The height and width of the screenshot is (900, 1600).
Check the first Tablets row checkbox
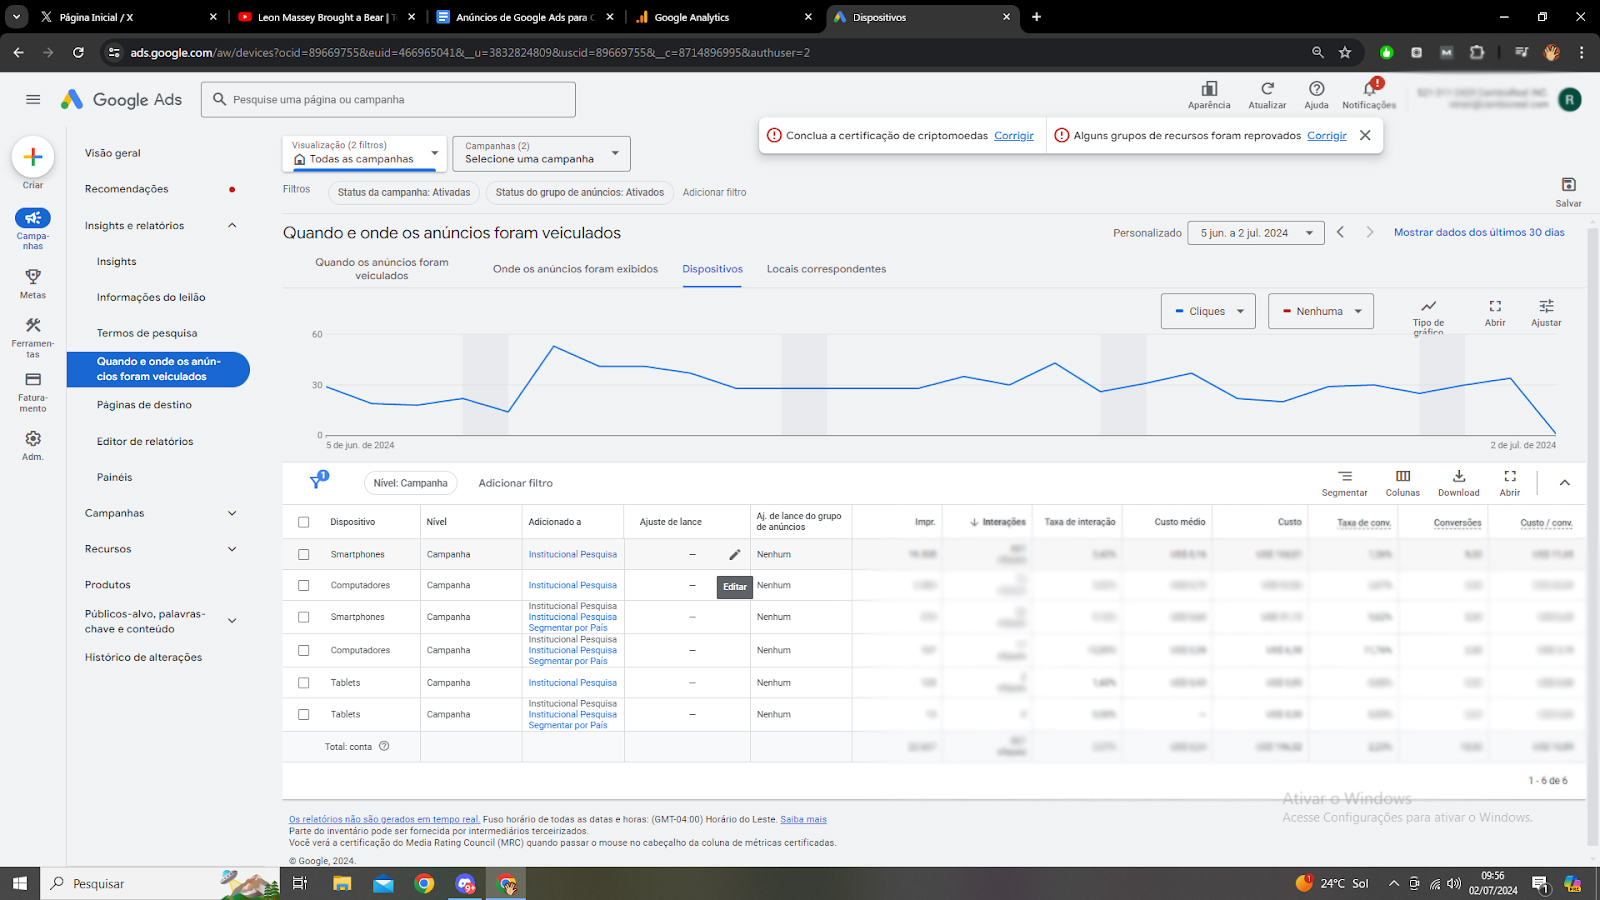click(x=304, y=683)
